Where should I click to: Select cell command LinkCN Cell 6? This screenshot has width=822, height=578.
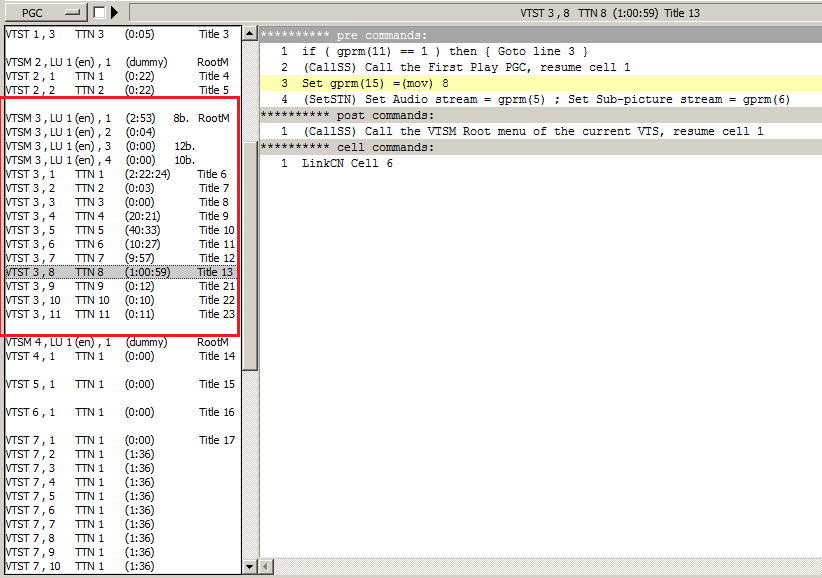(541, 163)
